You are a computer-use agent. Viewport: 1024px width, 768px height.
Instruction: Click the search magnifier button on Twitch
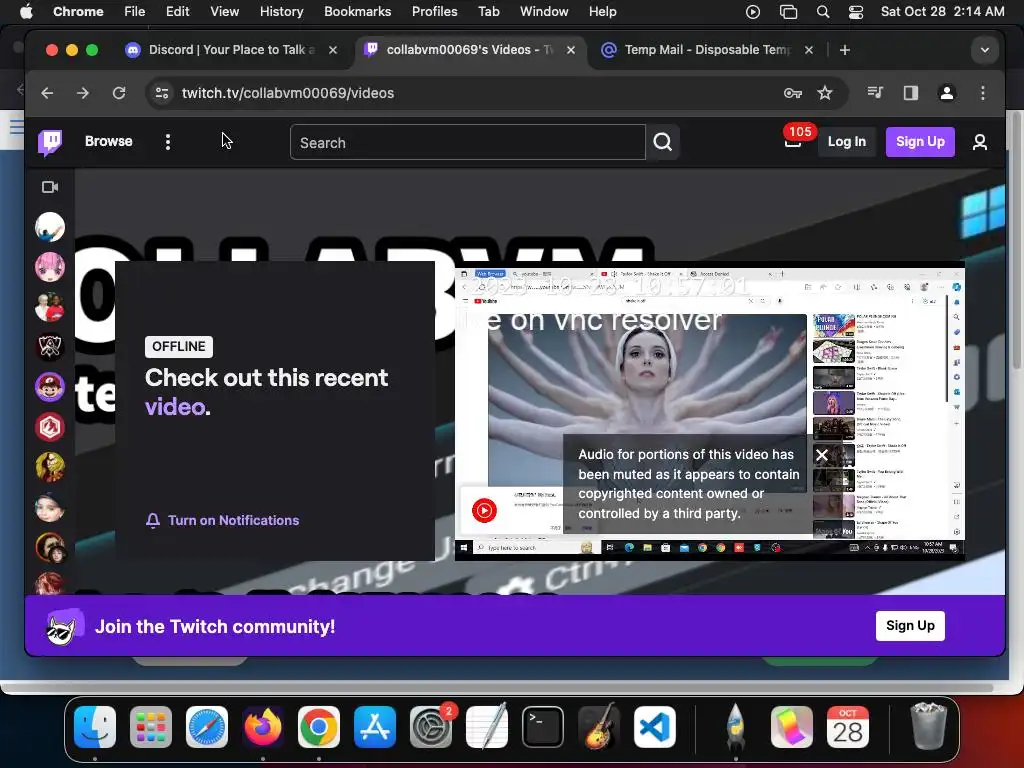[663, 142]
